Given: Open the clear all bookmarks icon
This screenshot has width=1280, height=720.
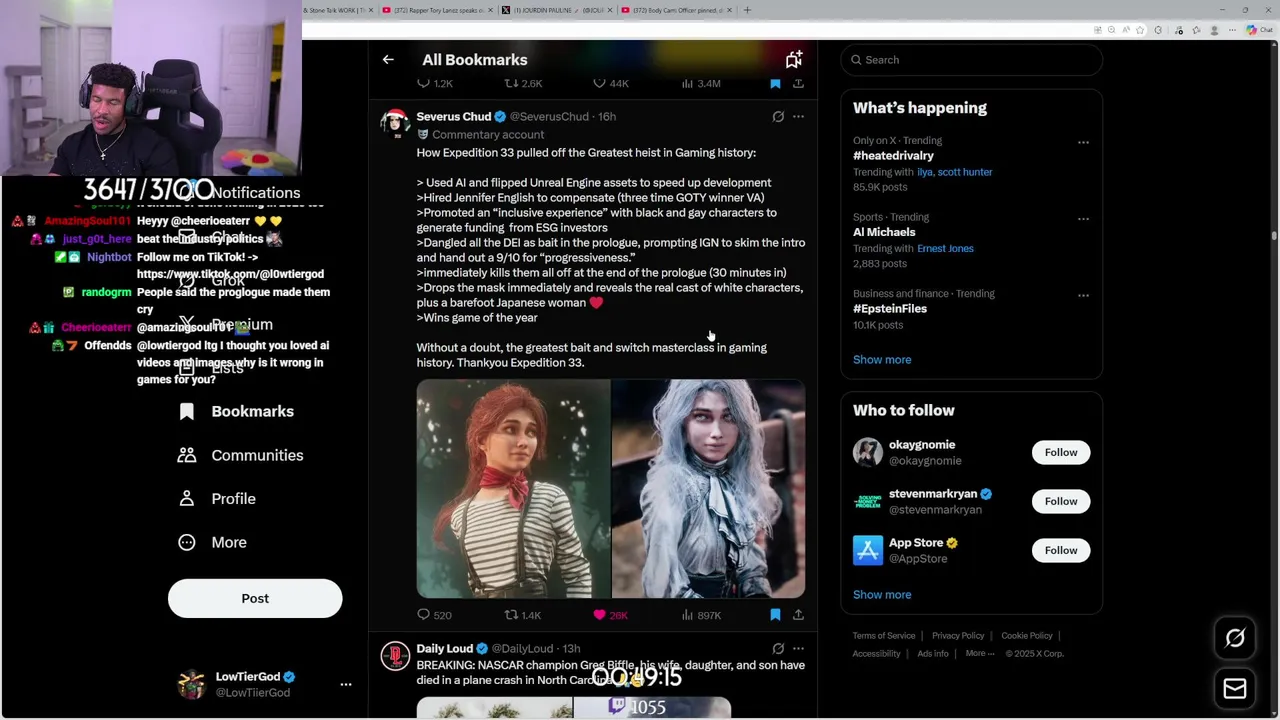Looking at the screenshot, I should pyautogui.click(x=794, y=60).
